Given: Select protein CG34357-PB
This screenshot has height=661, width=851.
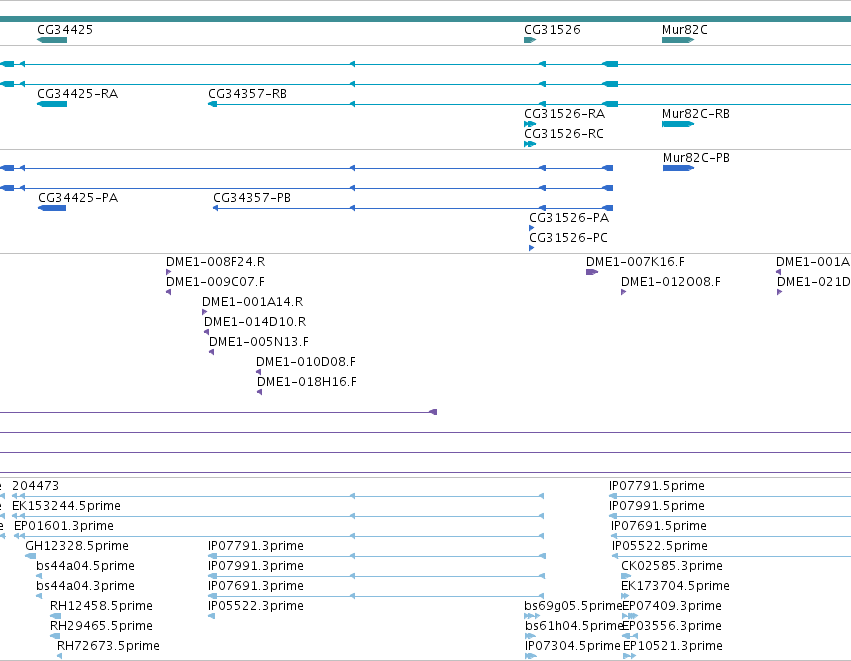Looking at the screenshot, I should [252, 198].
